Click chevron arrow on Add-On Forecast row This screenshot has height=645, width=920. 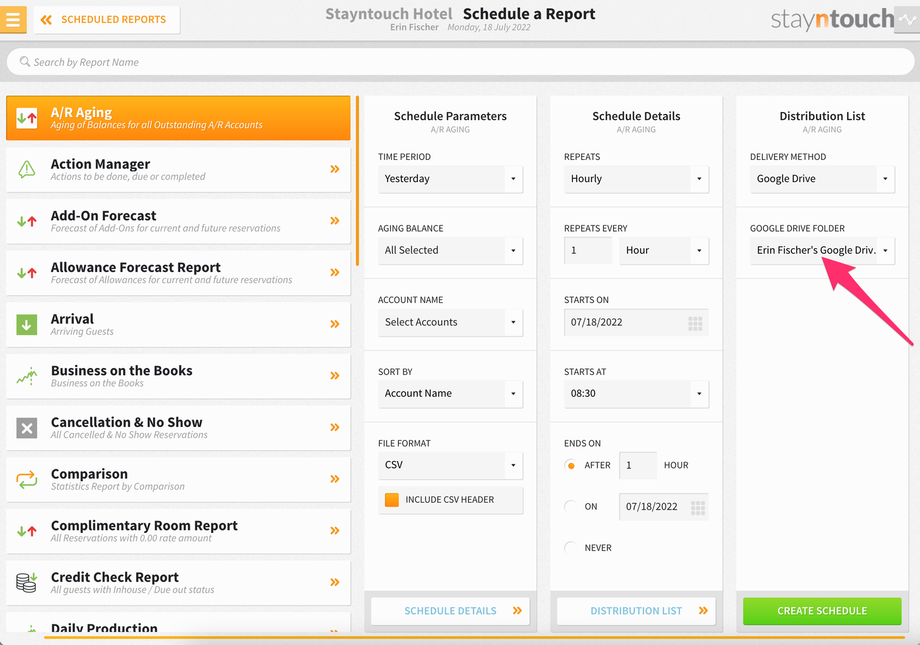334,221
